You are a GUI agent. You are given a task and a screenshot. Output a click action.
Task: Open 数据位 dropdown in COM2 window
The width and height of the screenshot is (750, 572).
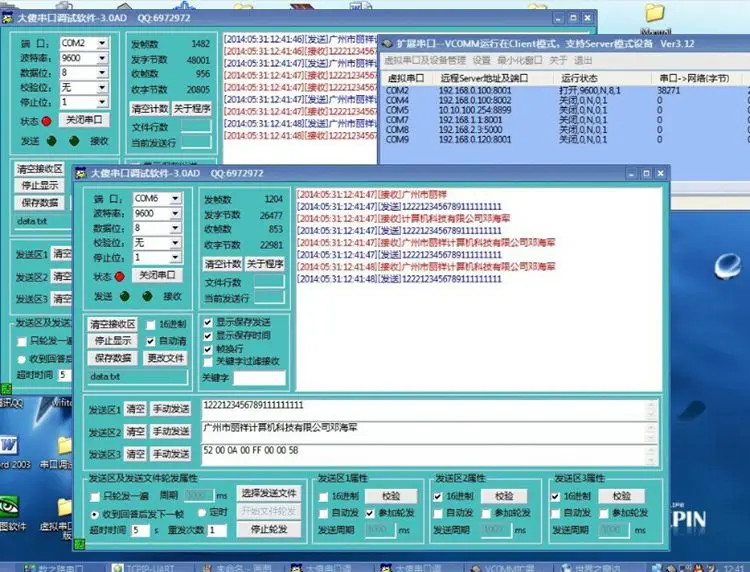tap(102, 73)
